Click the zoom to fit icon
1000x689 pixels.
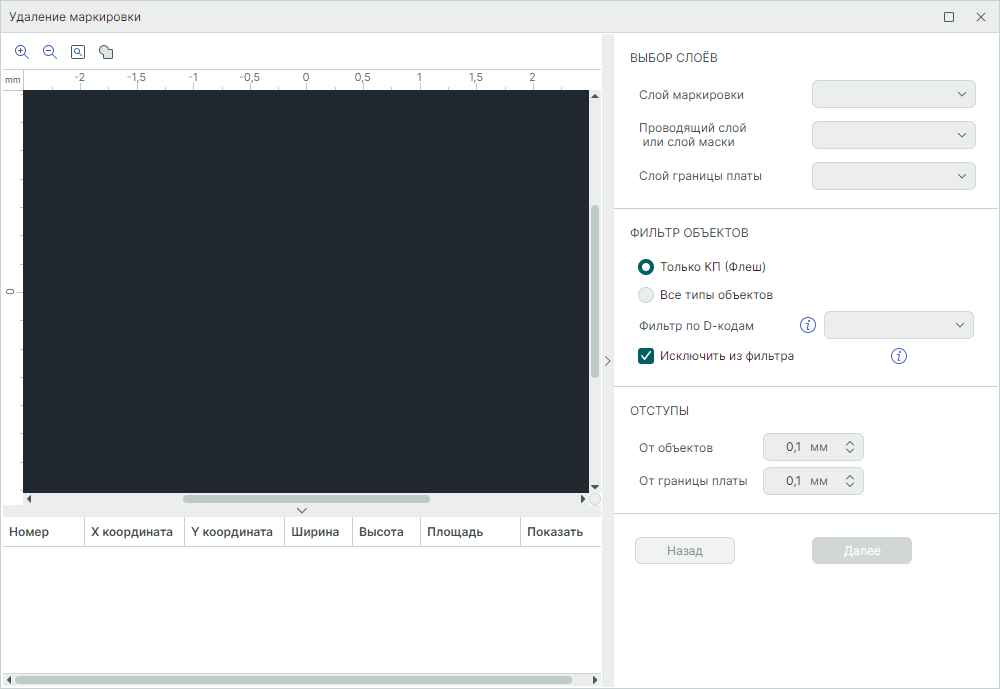tap(78, 52)
